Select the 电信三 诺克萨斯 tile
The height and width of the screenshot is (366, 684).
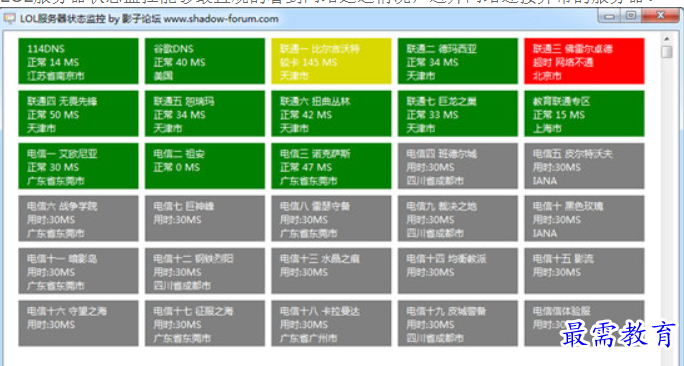click(x=332, y=166)
